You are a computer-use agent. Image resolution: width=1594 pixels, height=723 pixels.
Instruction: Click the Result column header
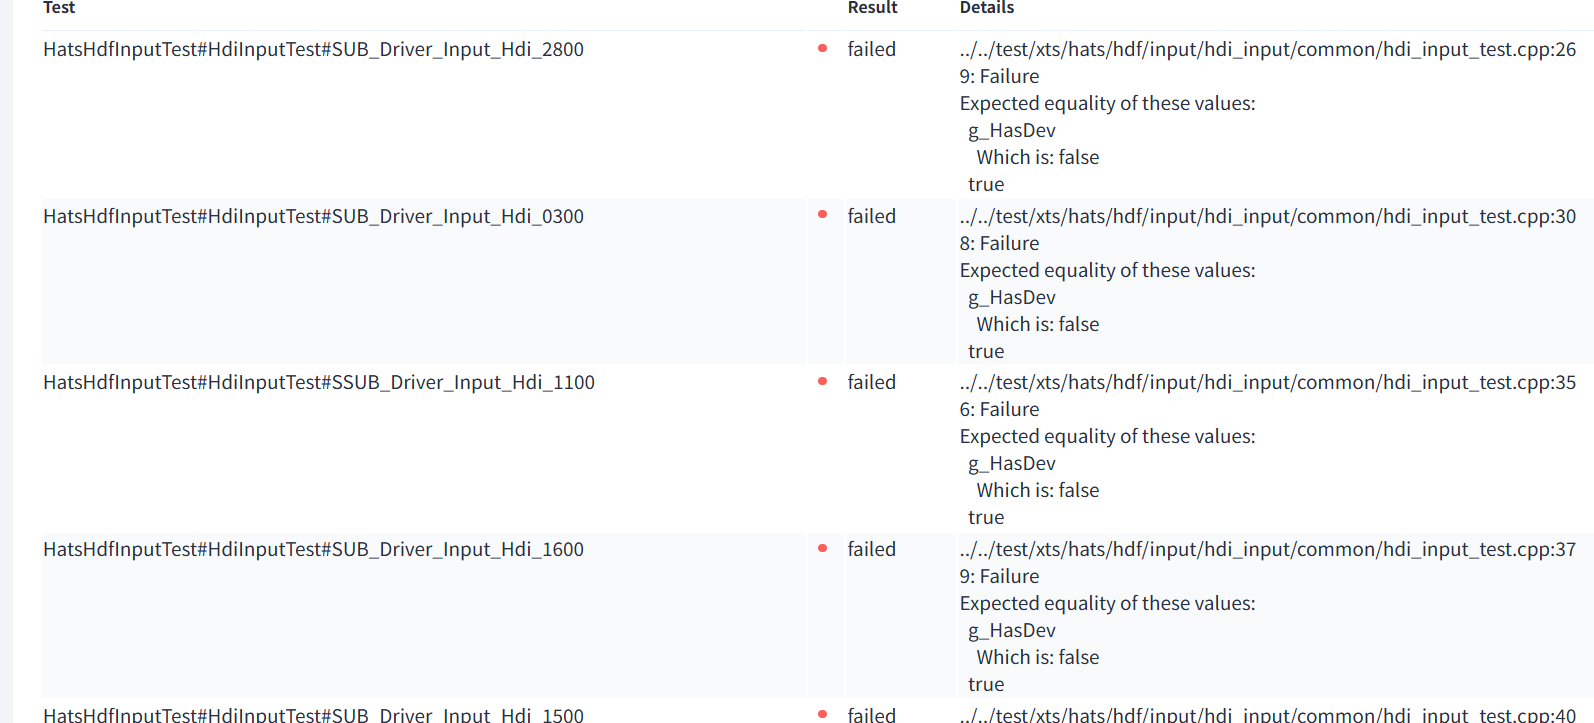tap(872, 8)
